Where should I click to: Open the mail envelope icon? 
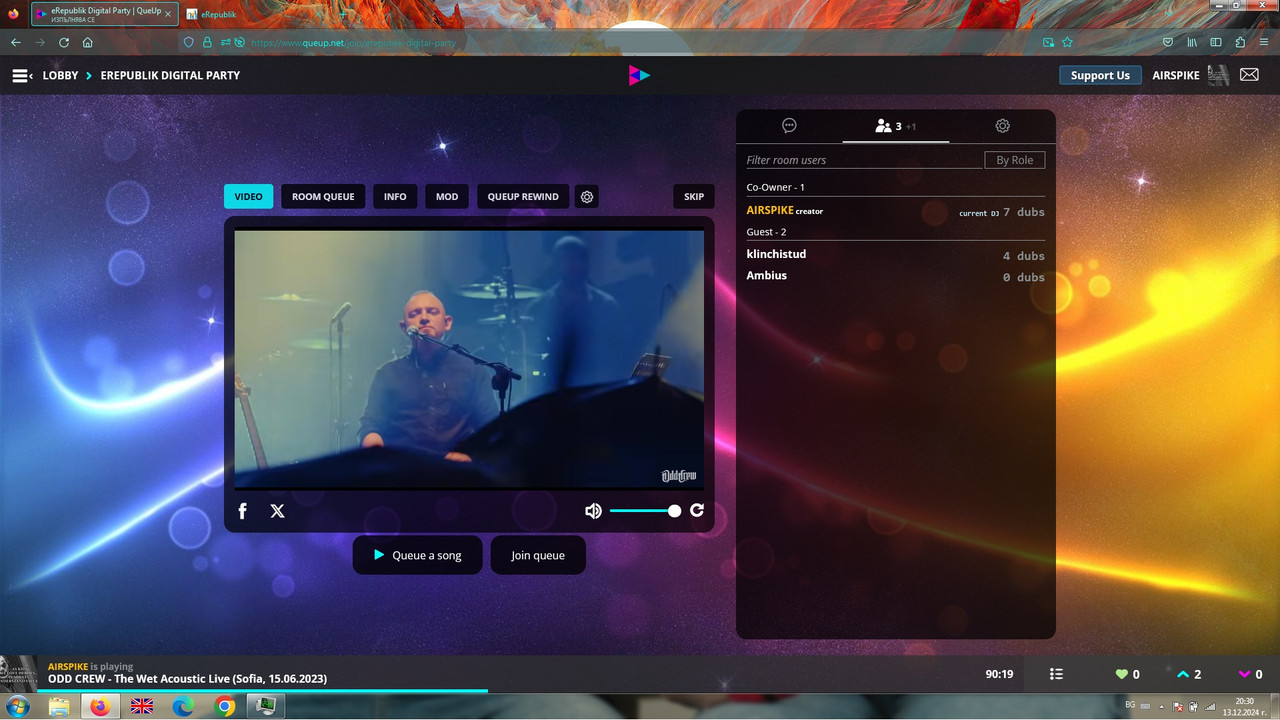[x=1249, y=75]
